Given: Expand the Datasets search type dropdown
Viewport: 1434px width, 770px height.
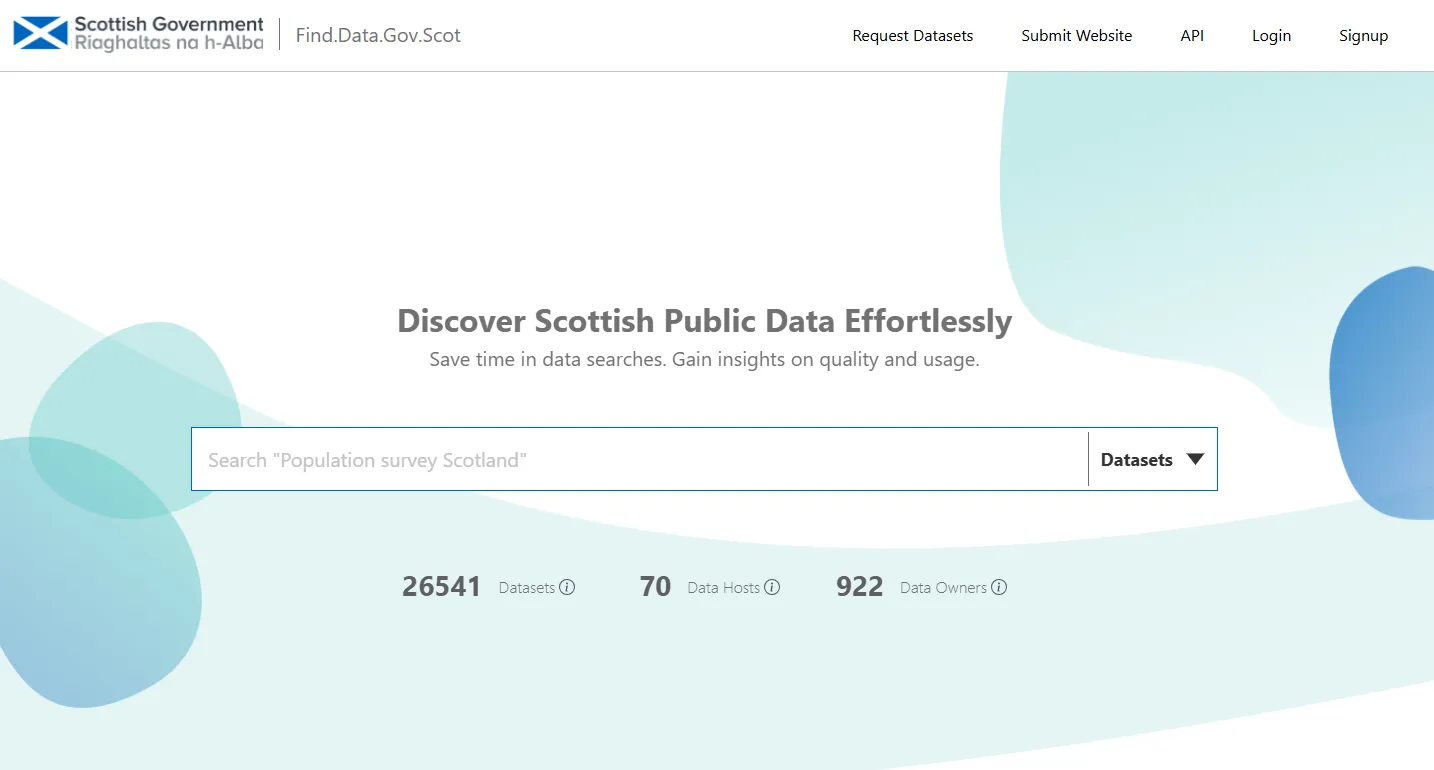Looking at the screenshot, I should coord(1153,460).
